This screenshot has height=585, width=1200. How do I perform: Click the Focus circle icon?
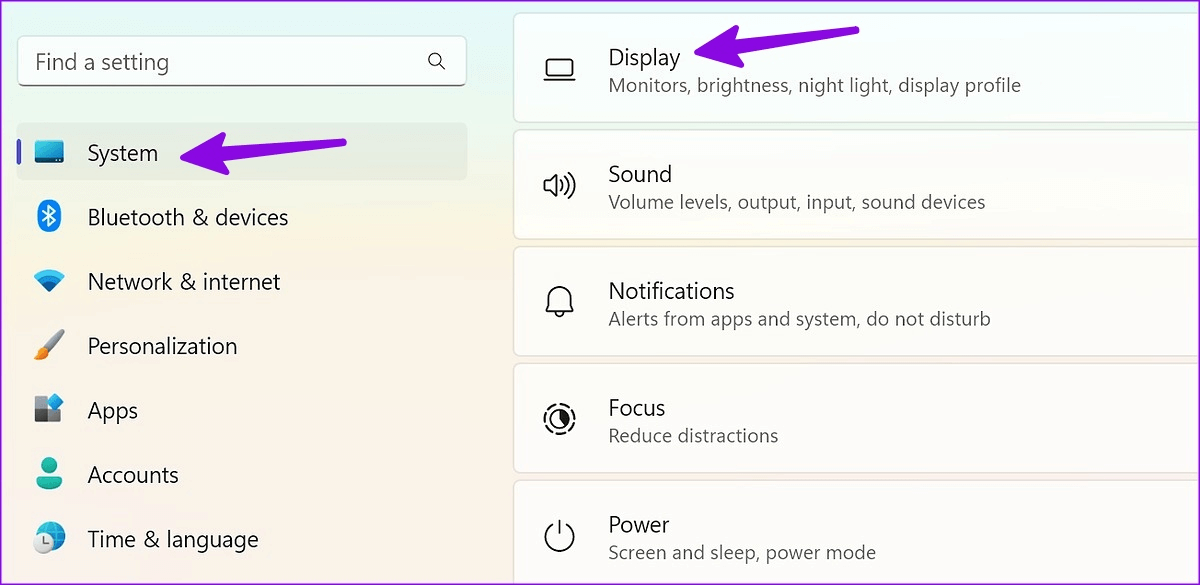point(559,419)
